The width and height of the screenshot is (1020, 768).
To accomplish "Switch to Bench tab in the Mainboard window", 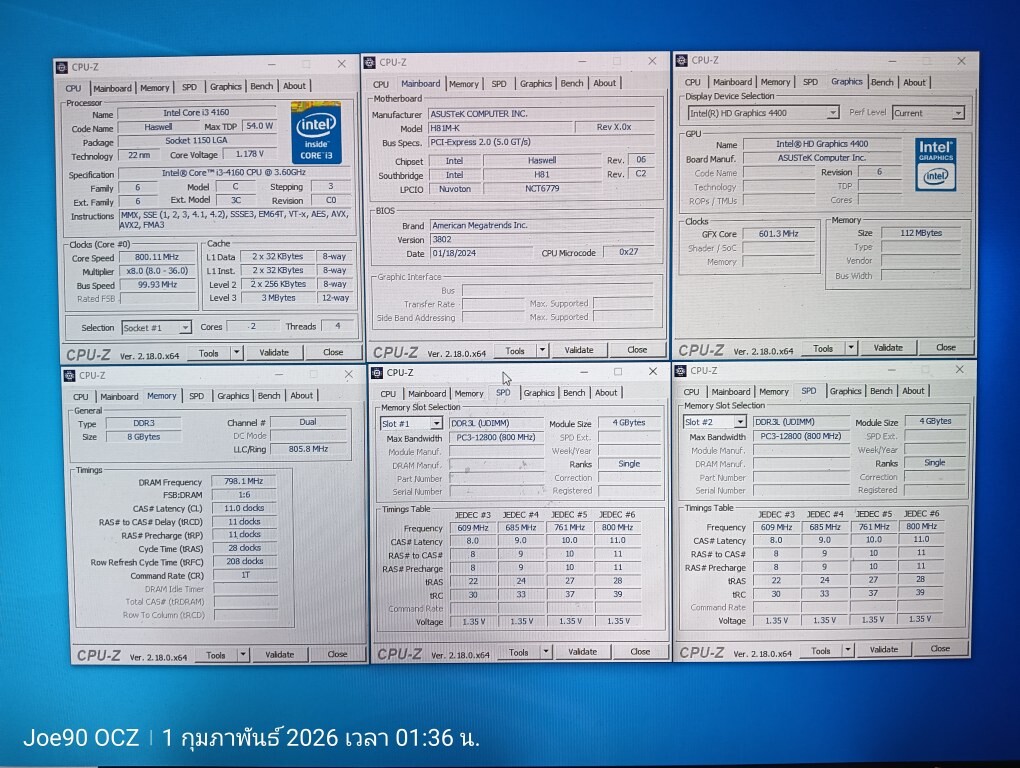I will point(572,84).
